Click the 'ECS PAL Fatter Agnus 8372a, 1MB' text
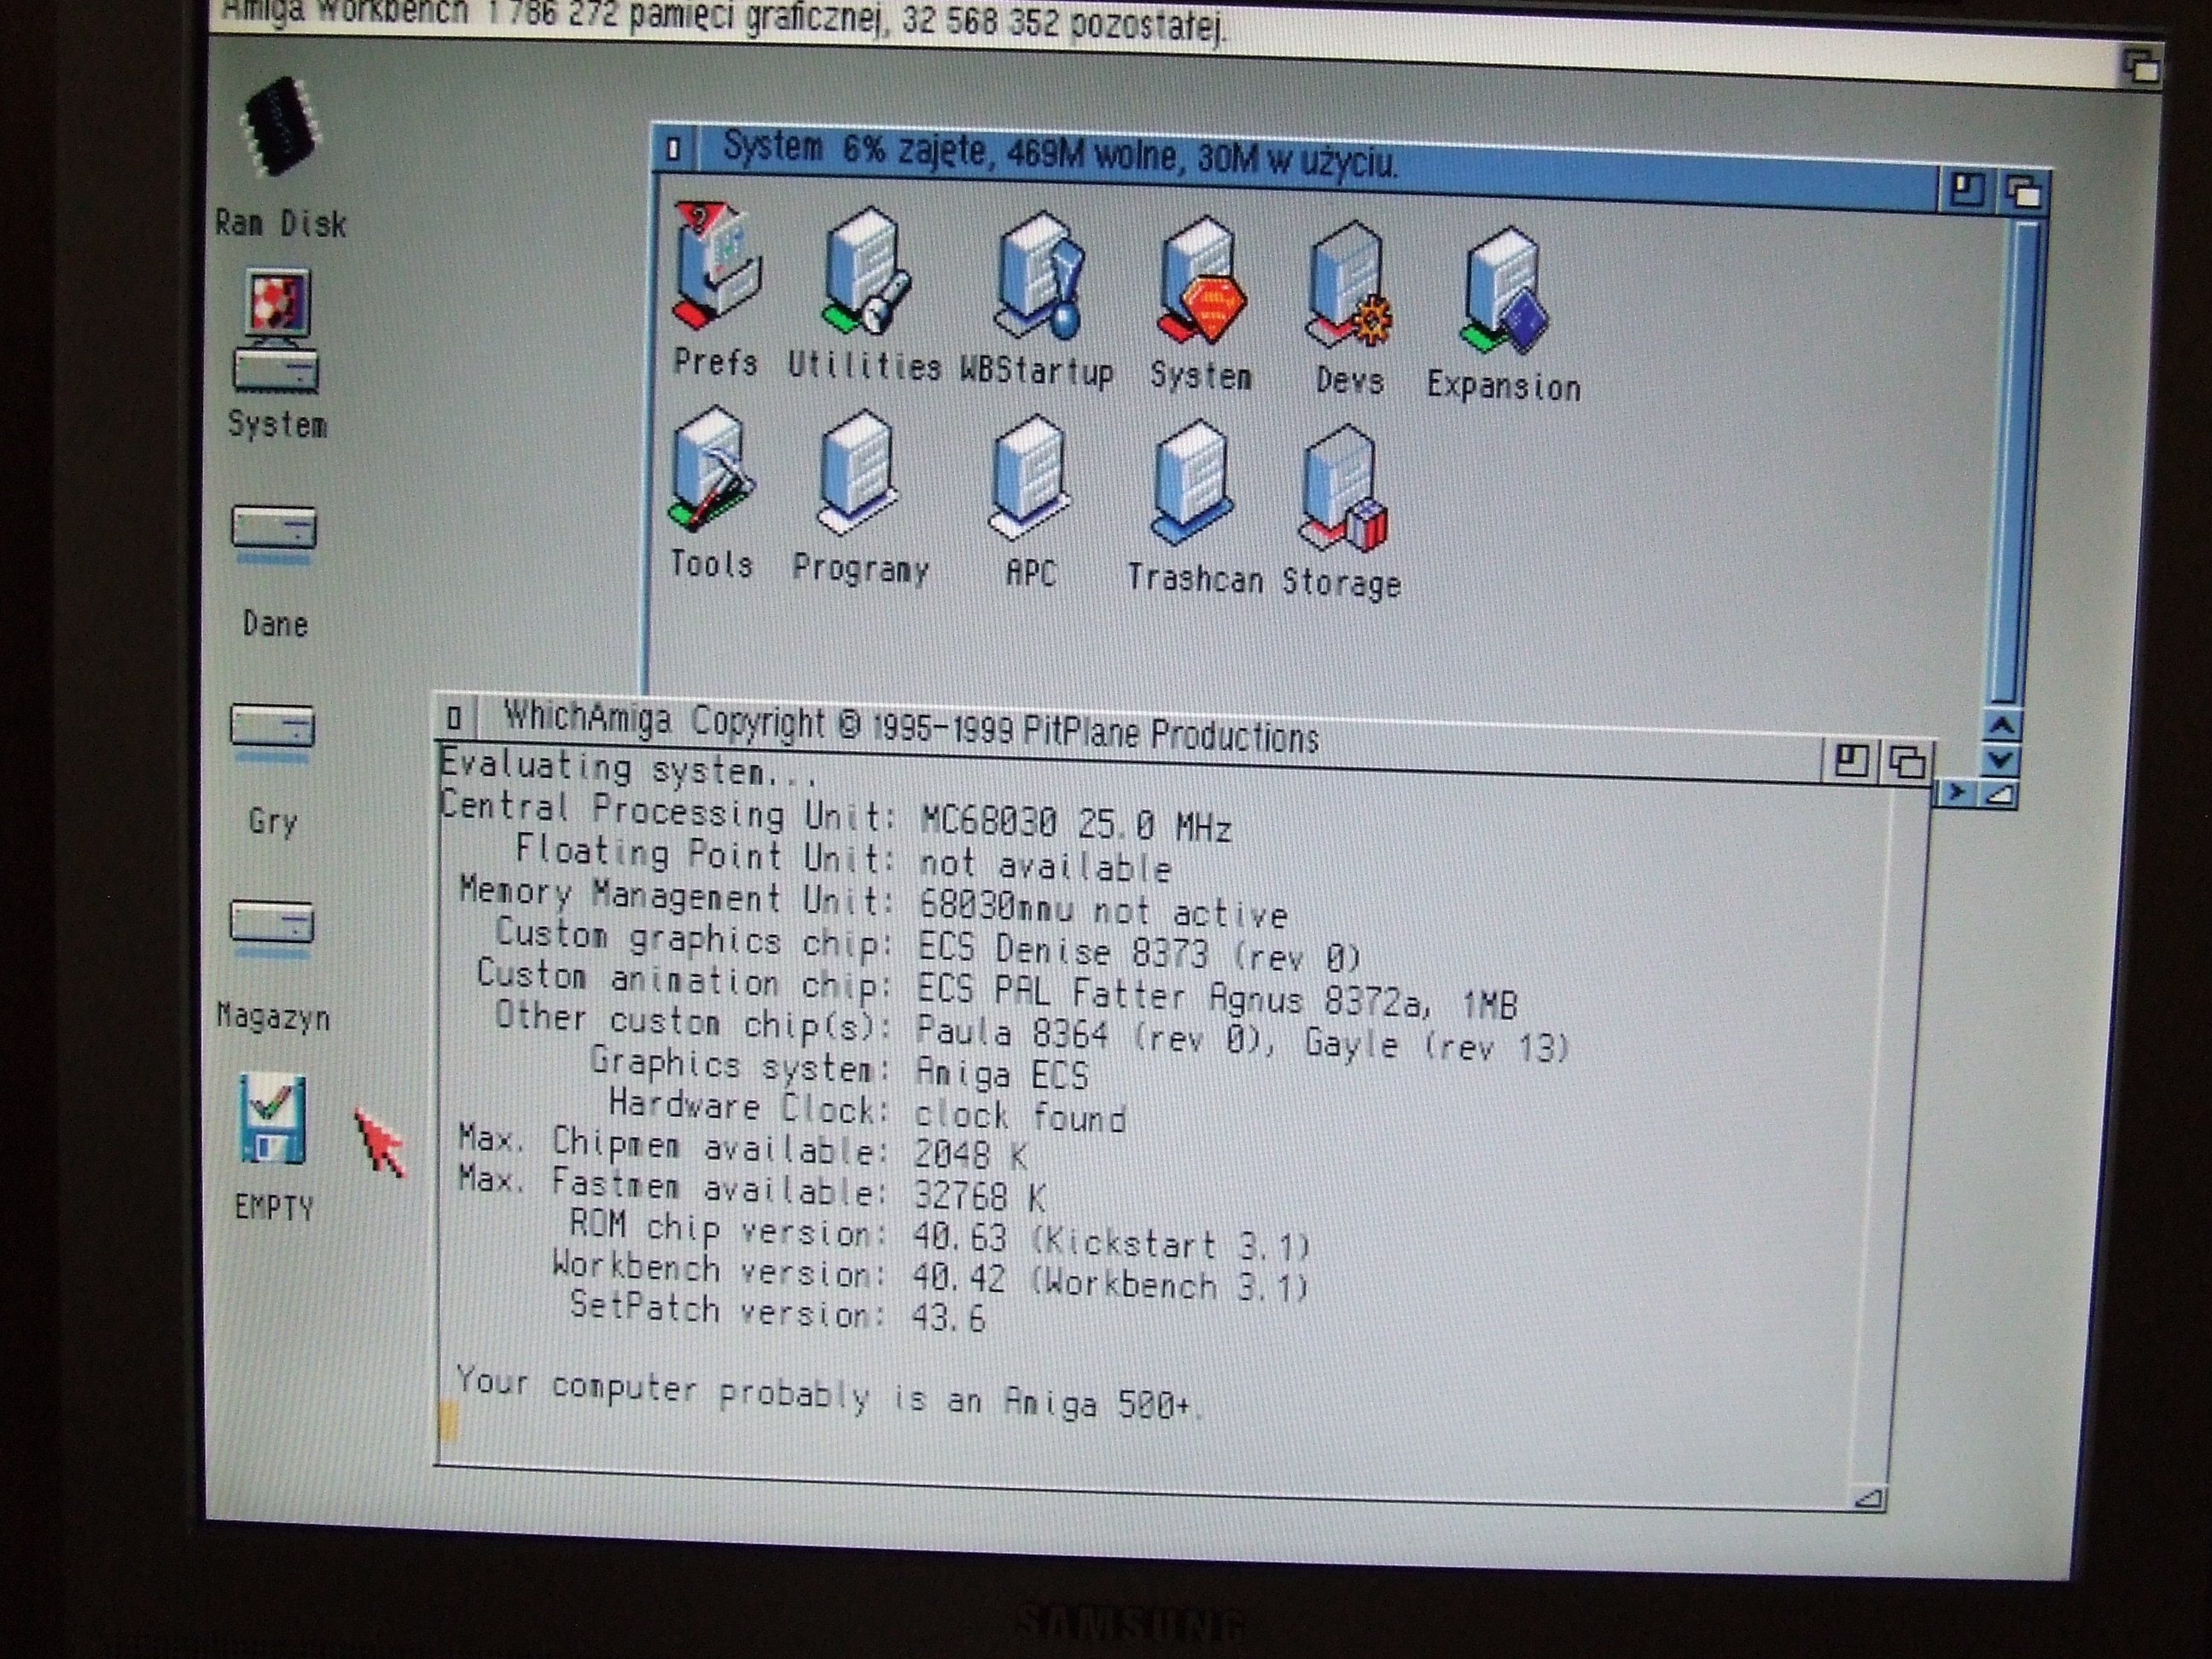The width and height of the screenshot is (2212, 1659). (1217, 995)
